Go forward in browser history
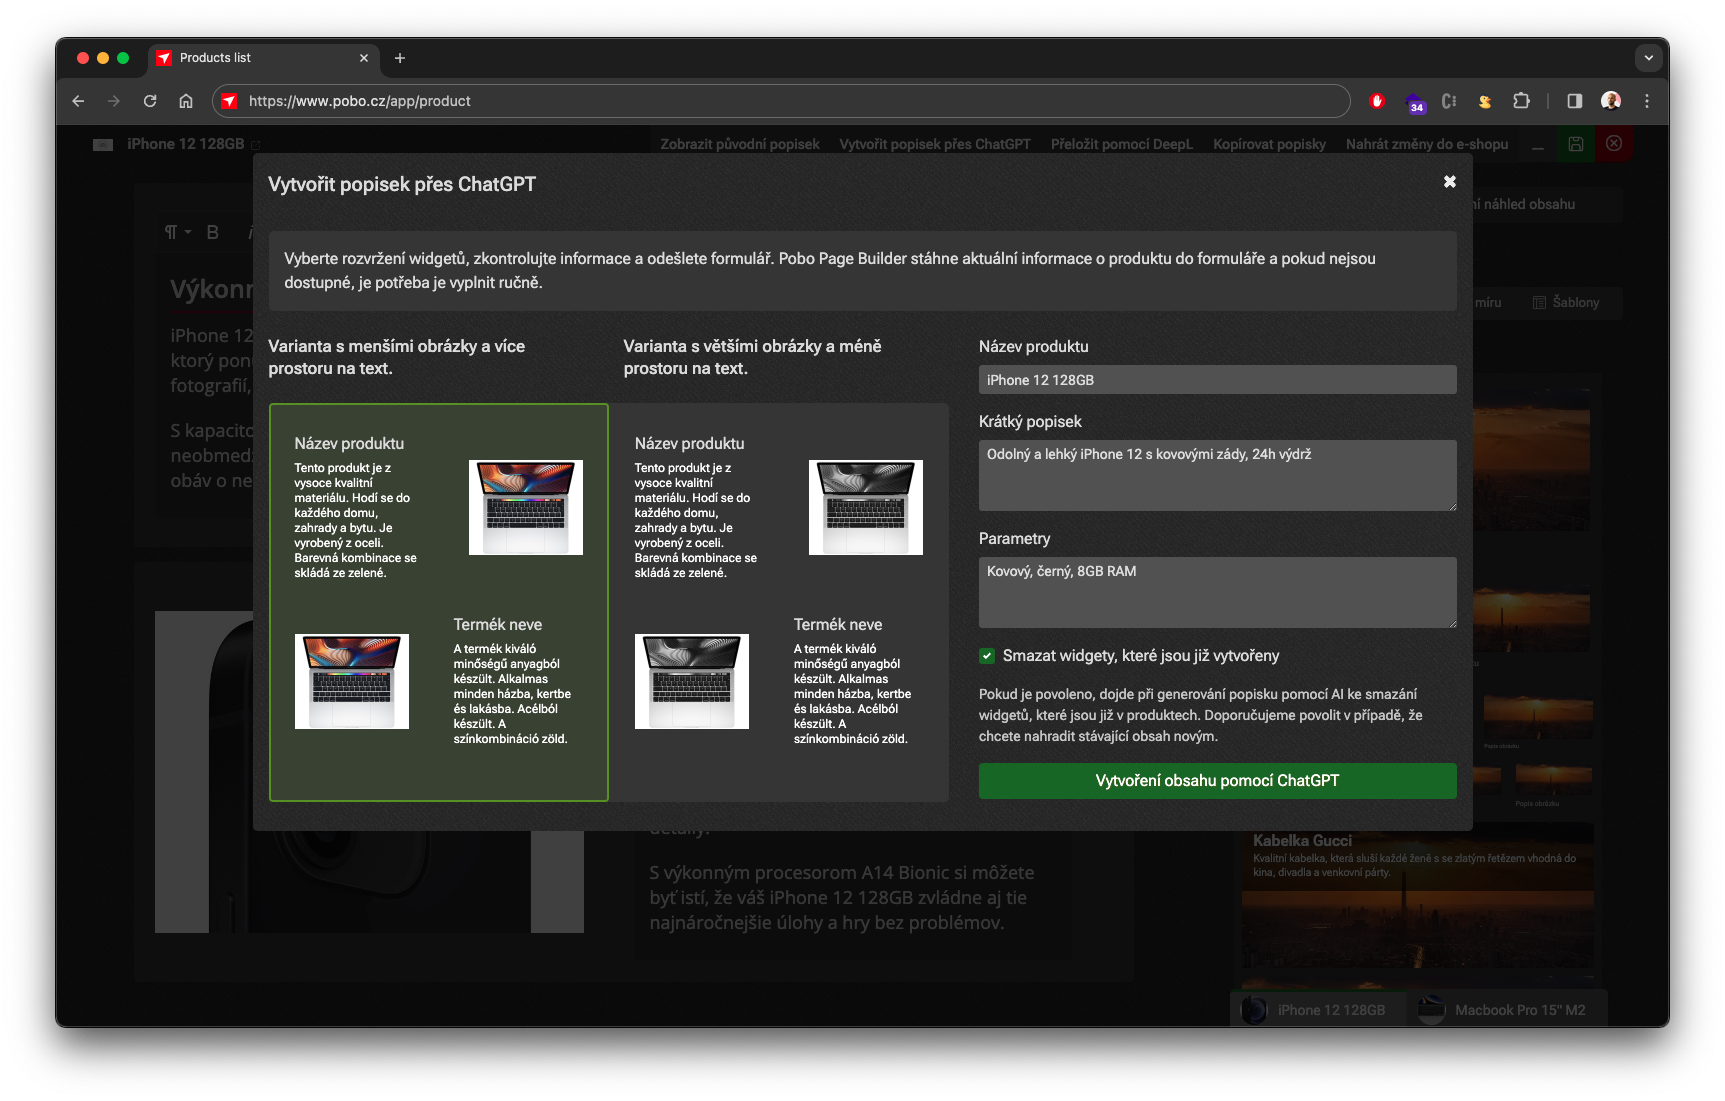This screenshot has width=1725, height=1101. click(114, 101)
